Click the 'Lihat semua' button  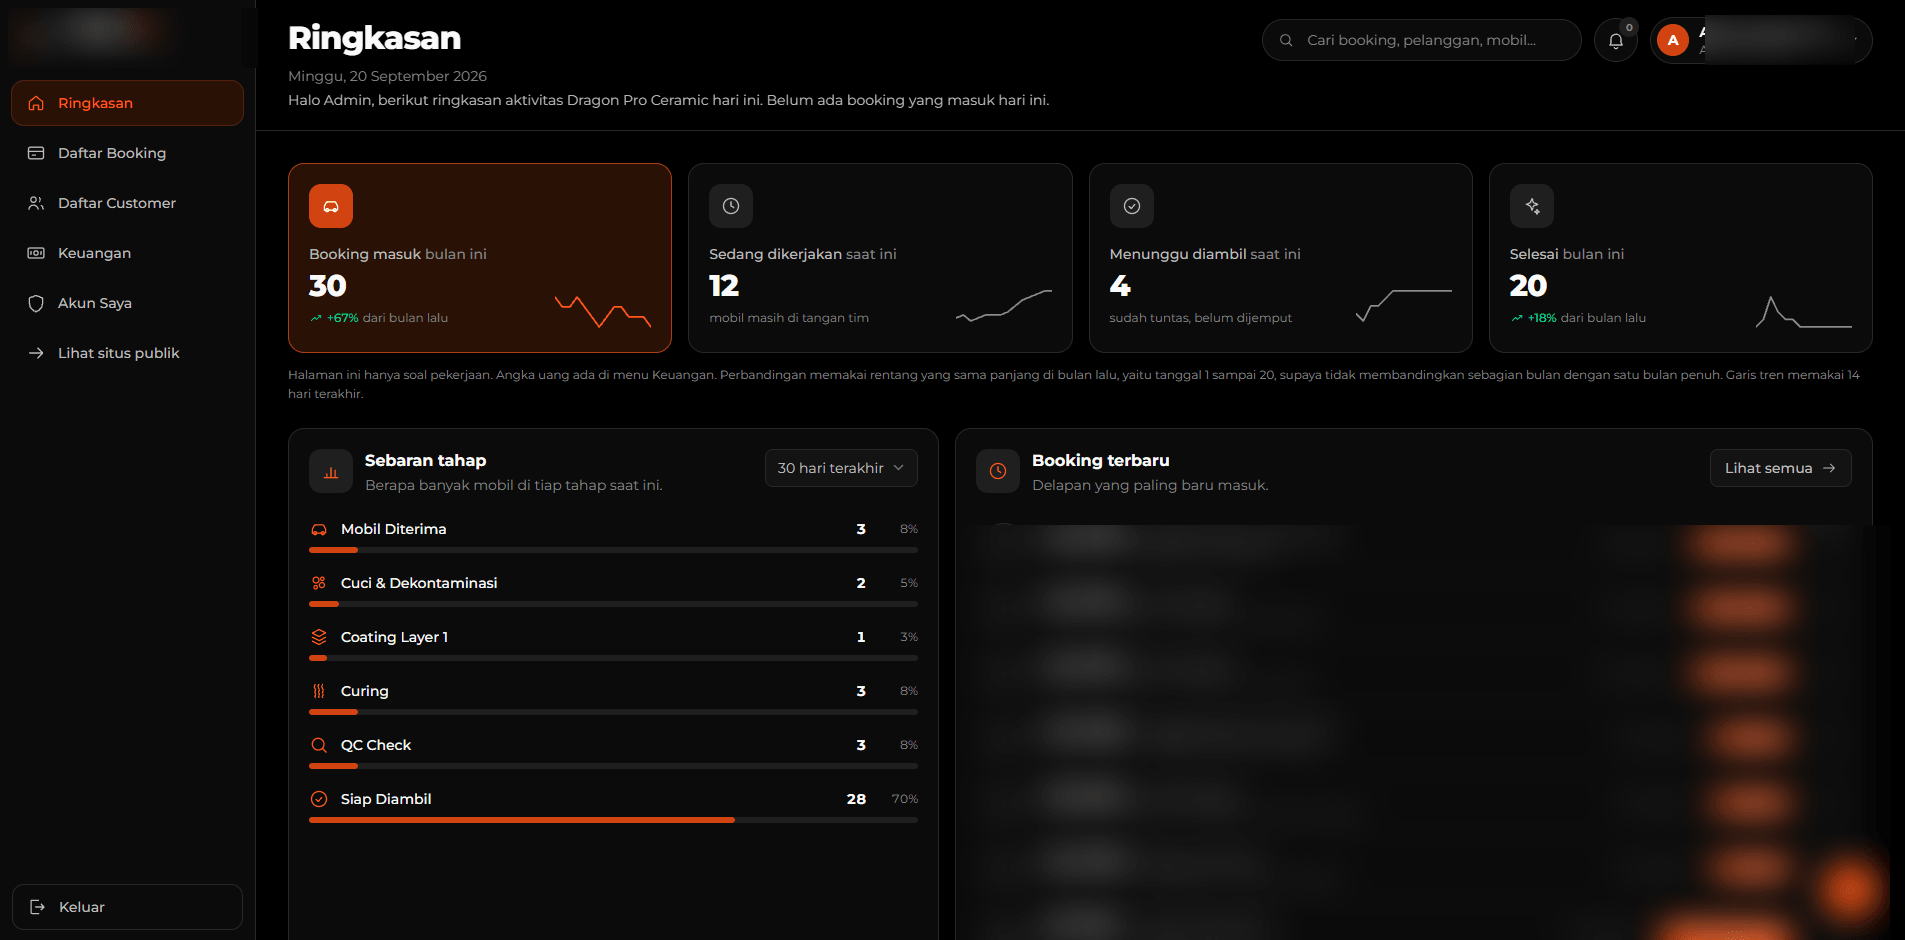1780,468
